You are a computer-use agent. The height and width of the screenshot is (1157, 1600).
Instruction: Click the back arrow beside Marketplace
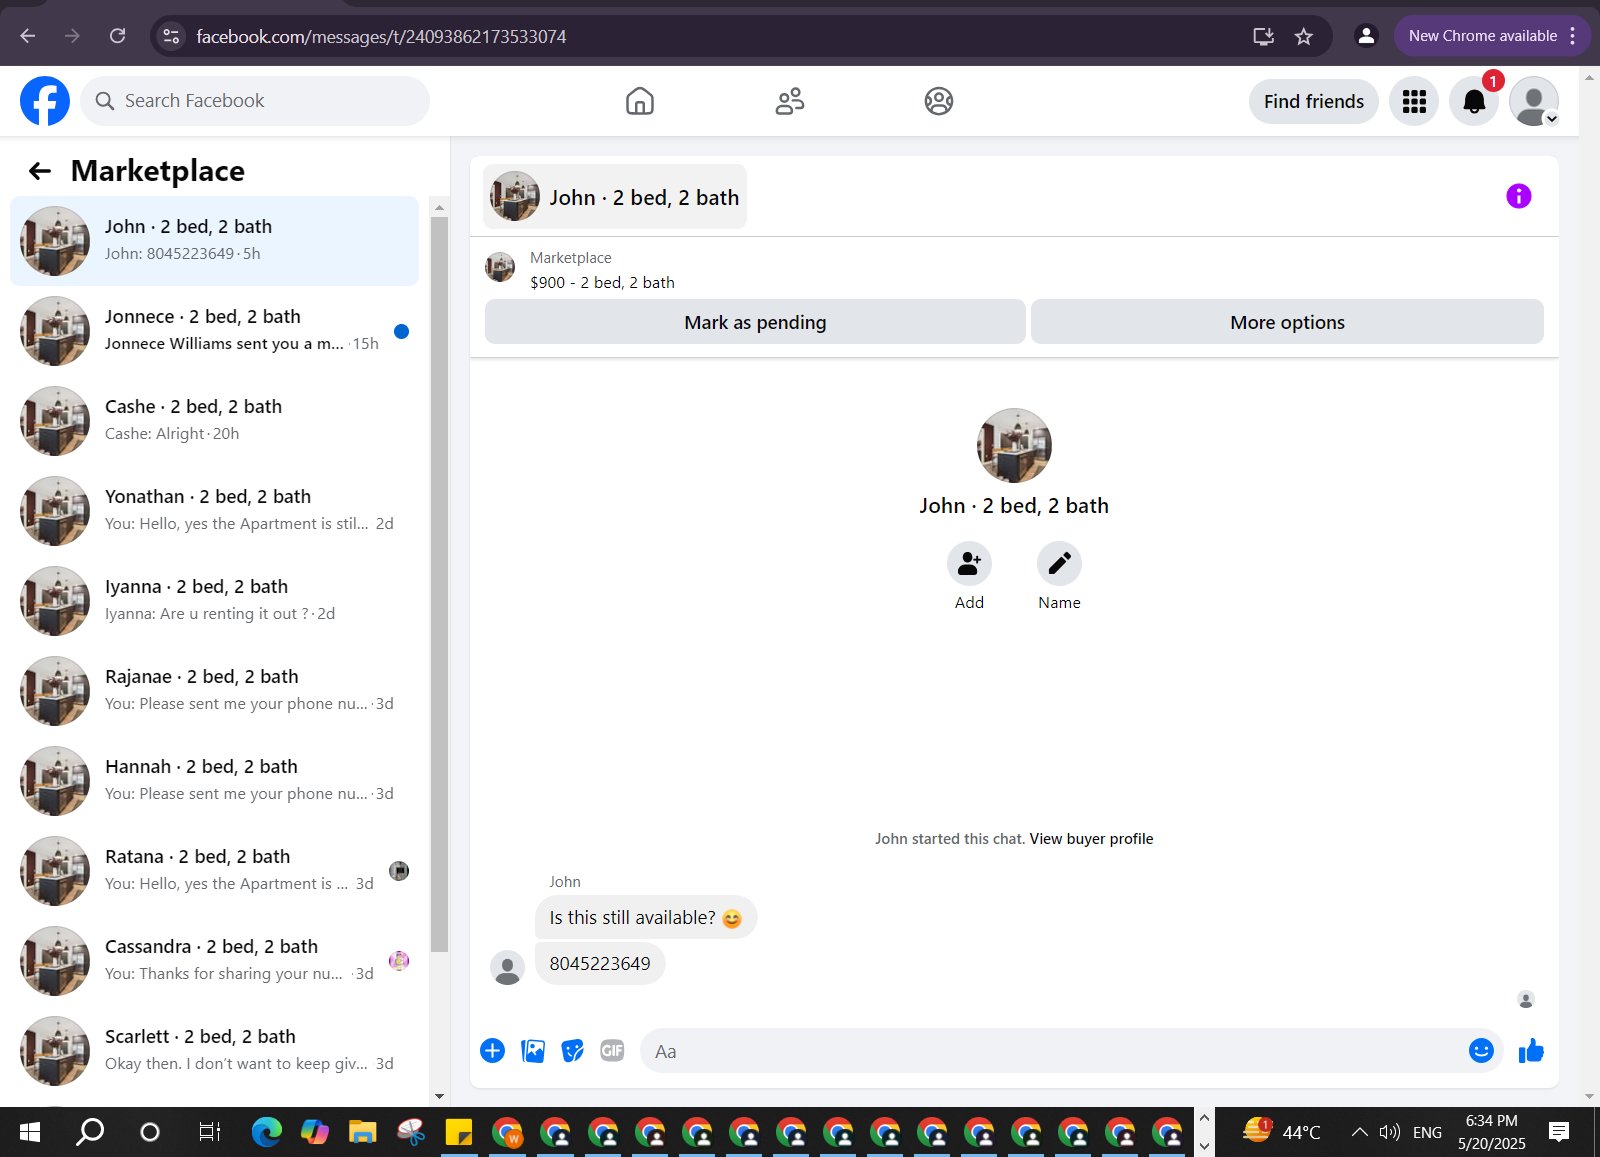pyautogui.click(x=40, y=171)
